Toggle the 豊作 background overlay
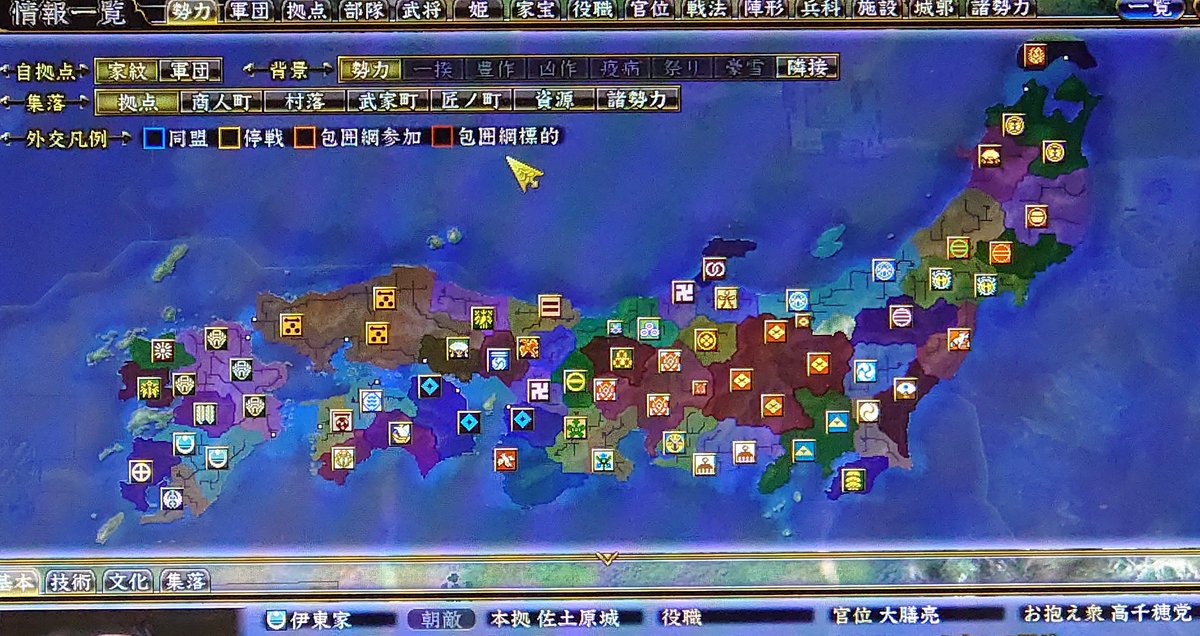The width and height of the screenshot is (1200, 636). [x=495, y=70]
